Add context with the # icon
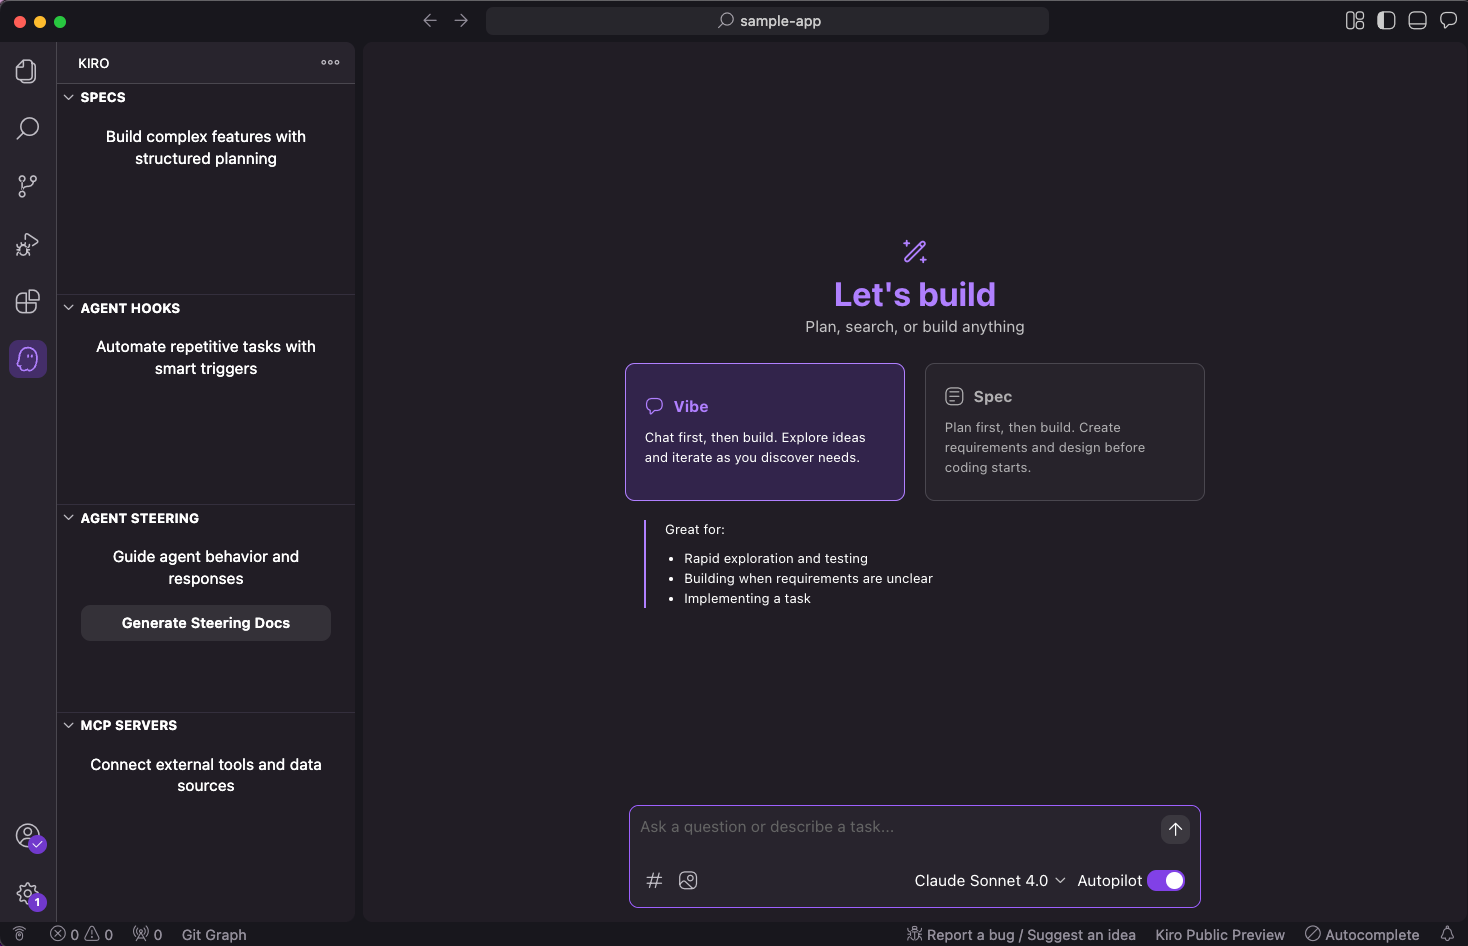This screenshot has height=946, width=1468. (x=654, y=880)
